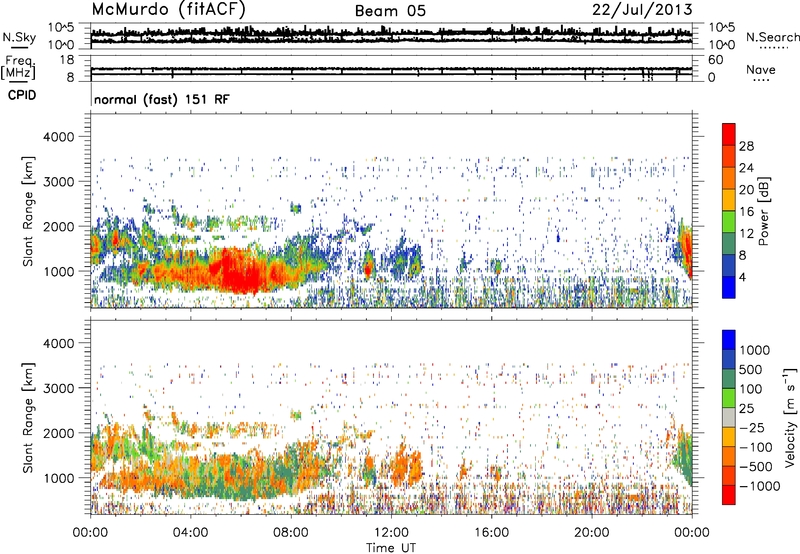800x554 pixels.
Task: Click the 2000 km tick on velocity panel
Action: (x=59, y=433)
